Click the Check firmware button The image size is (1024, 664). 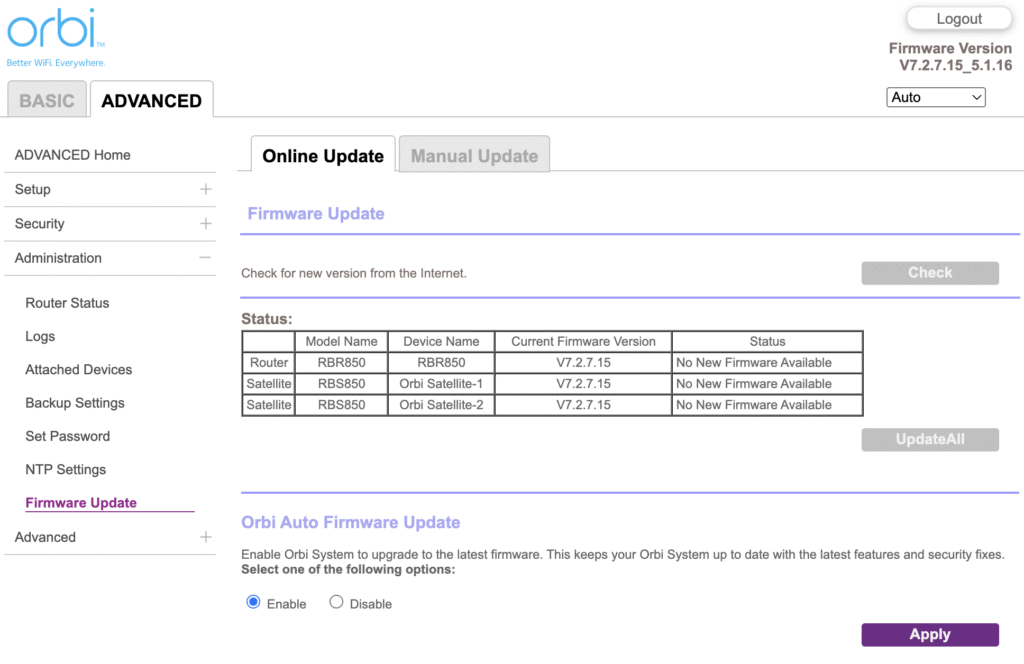tap(929, 273)
